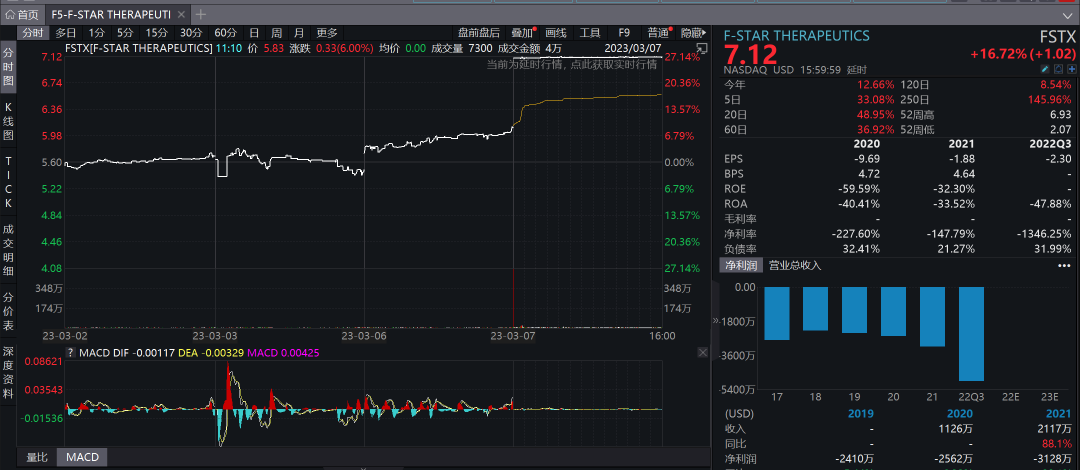This screenshot has height=470, width=1080.
Task: Open the 工具 tools menu
Action: (x=590, y=33)
